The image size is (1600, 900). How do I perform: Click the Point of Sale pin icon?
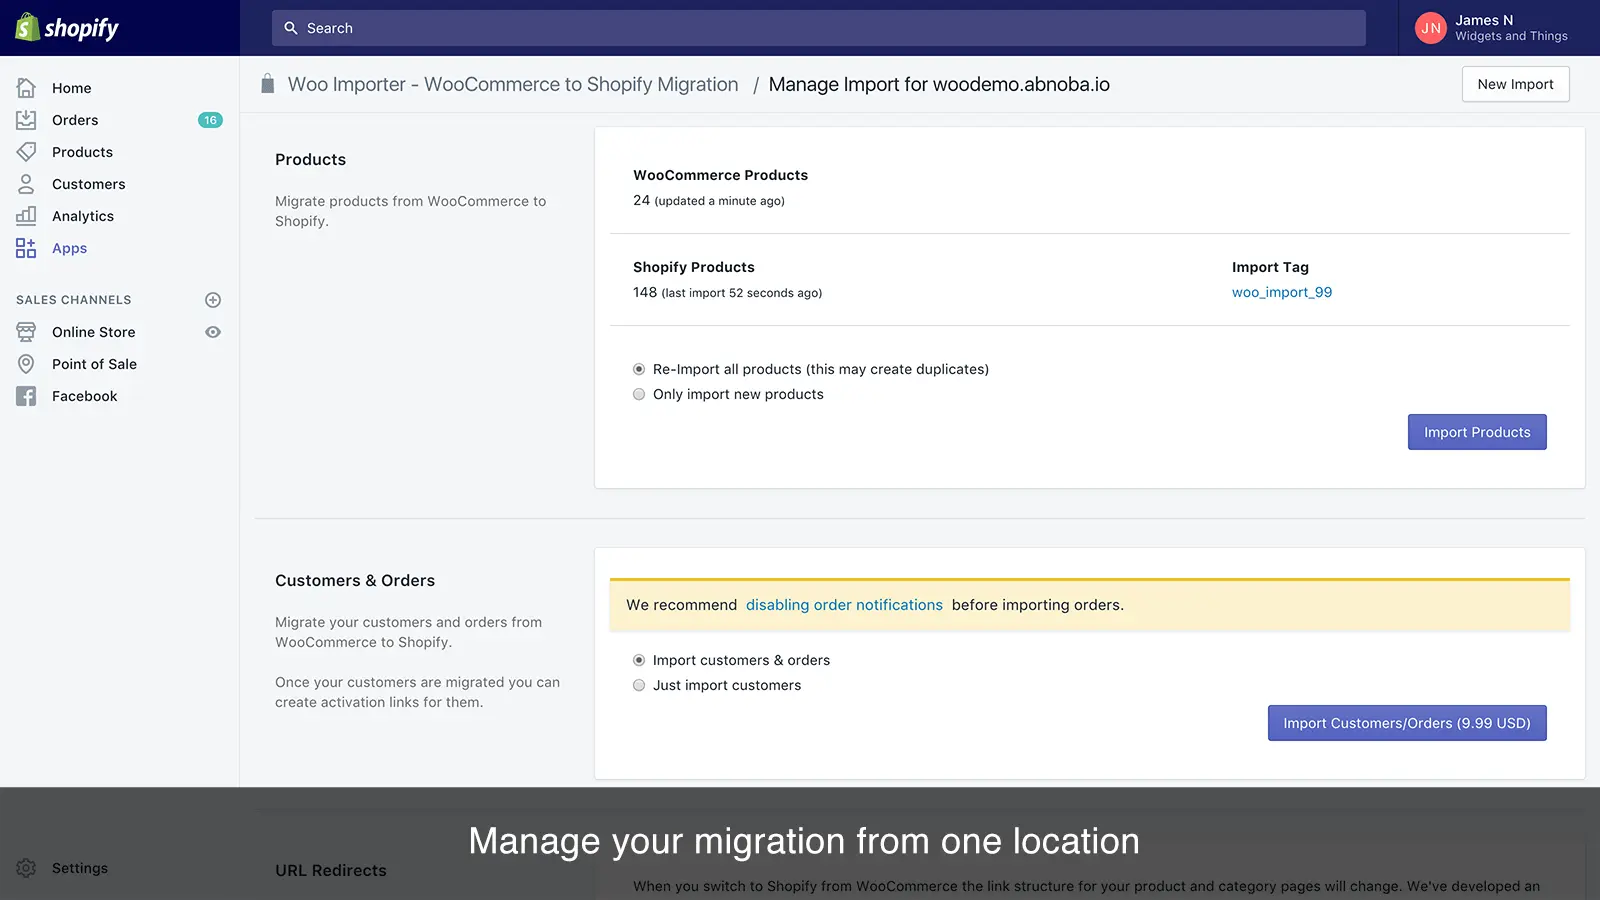26,364
